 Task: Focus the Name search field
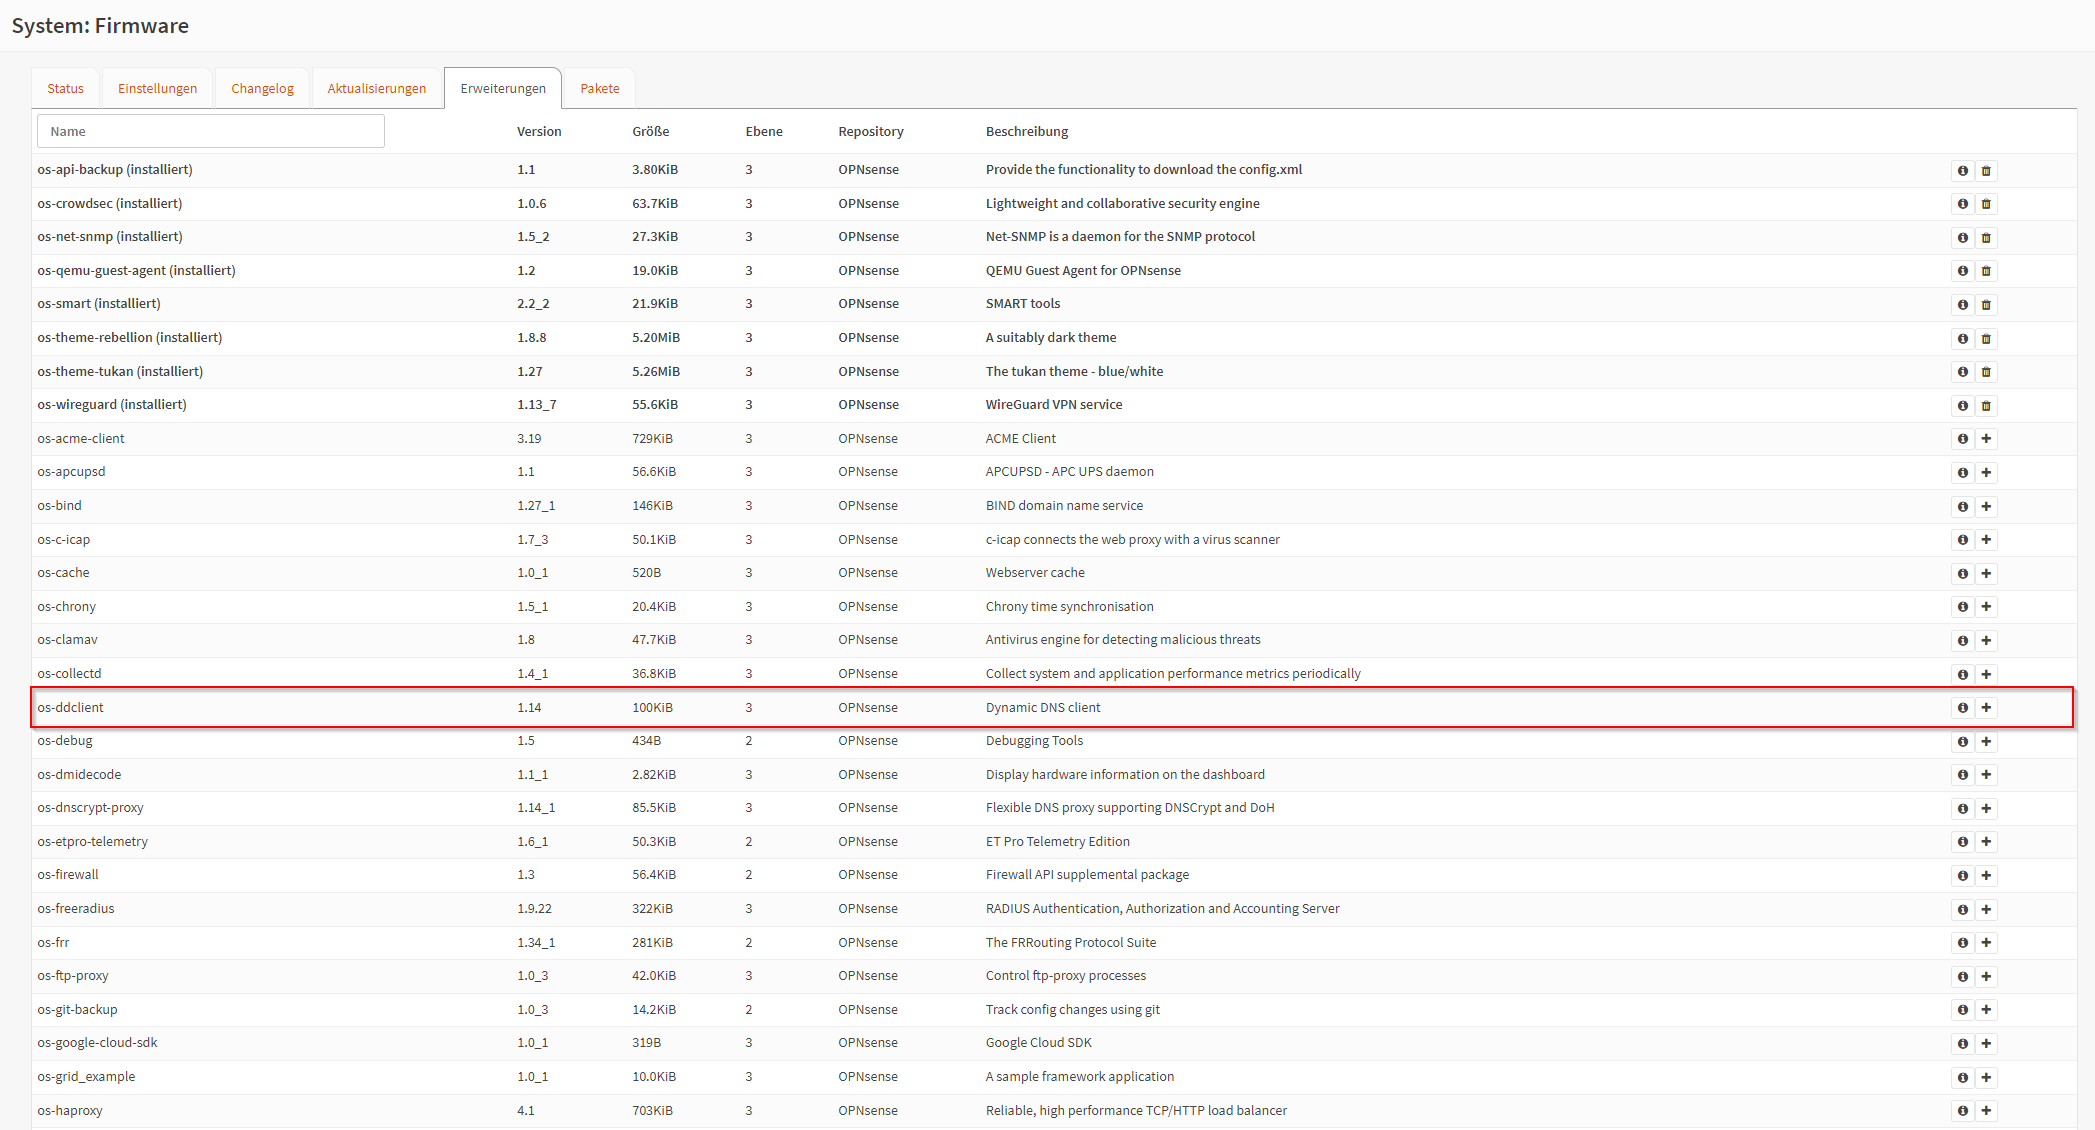tap(210, 131)
